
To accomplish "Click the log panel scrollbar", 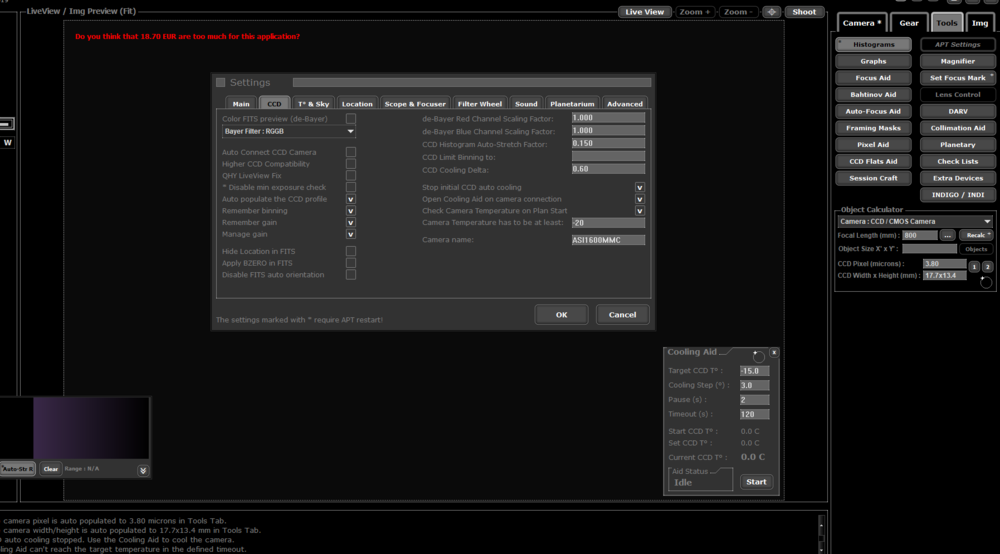I will click(821, 533).
